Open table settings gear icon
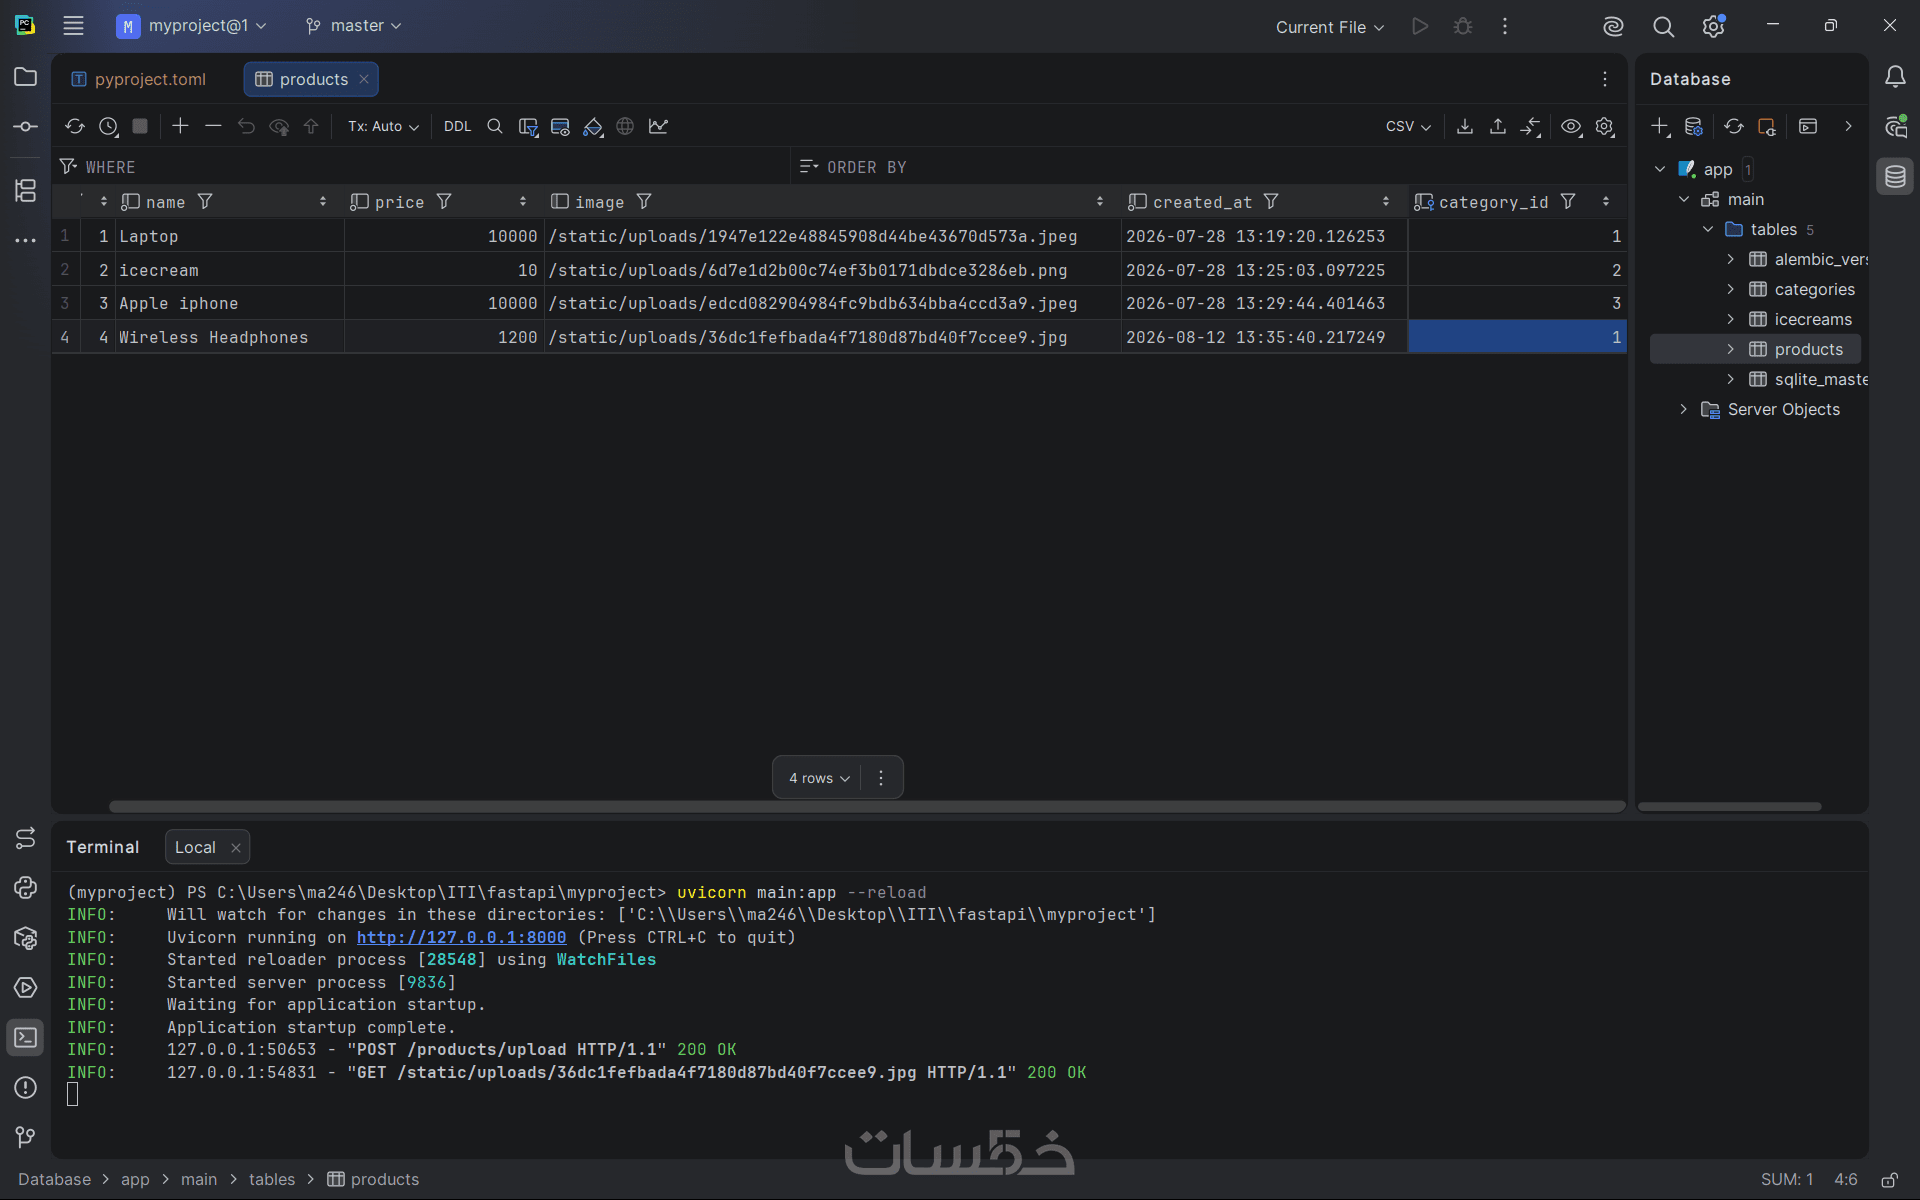1920x1200 pixels. click(1605, 126)
